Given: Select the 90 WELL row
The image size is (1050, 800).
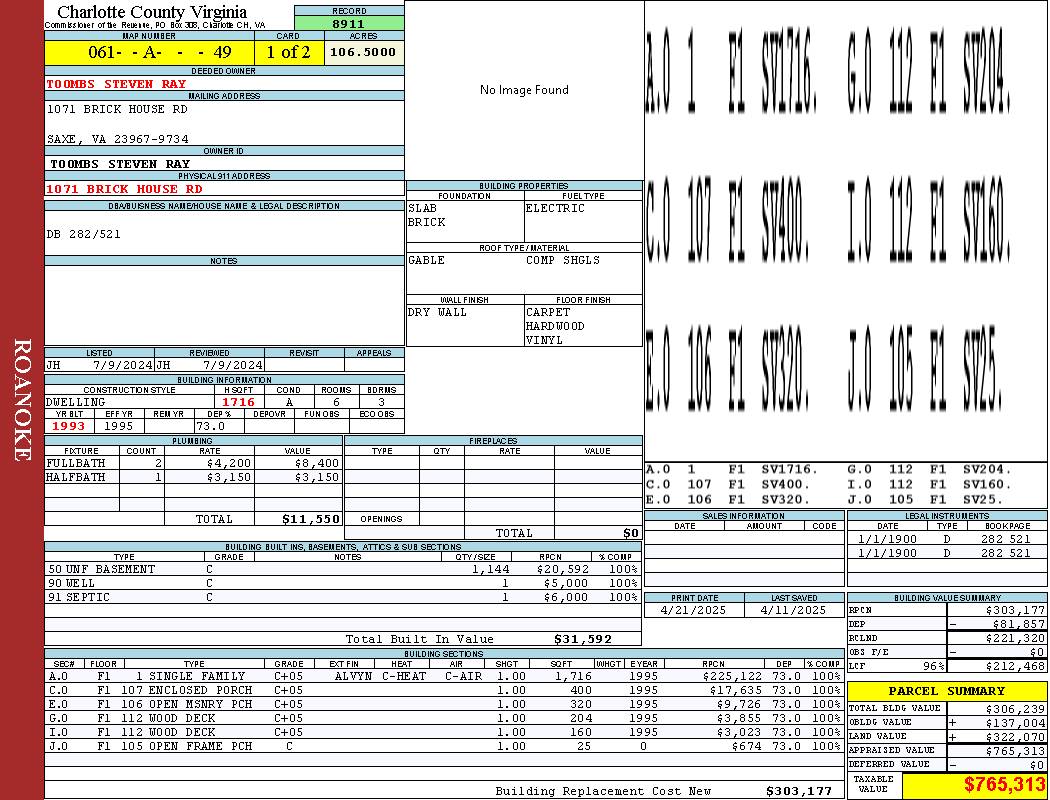Looking at the screenshot, I should [343, 583].
